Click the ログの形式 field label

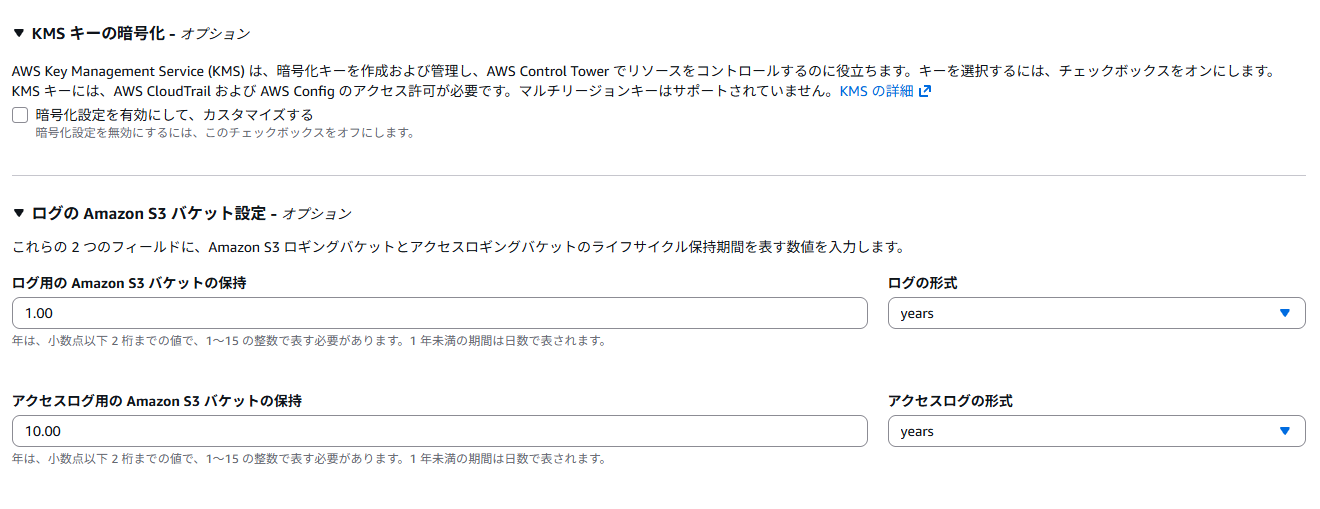922,283
